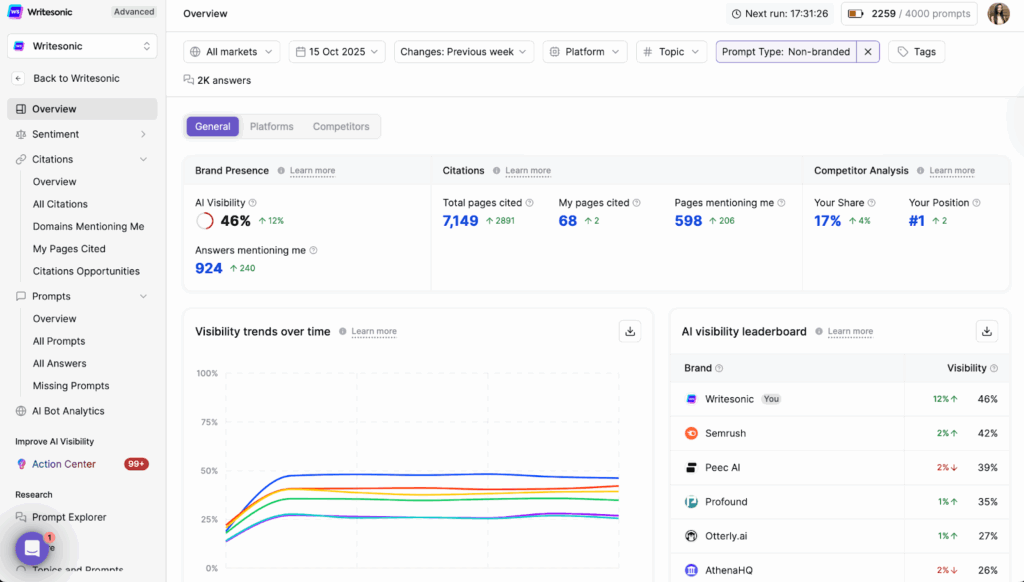Download the Visibility trends over time chart

coord(630,330)
